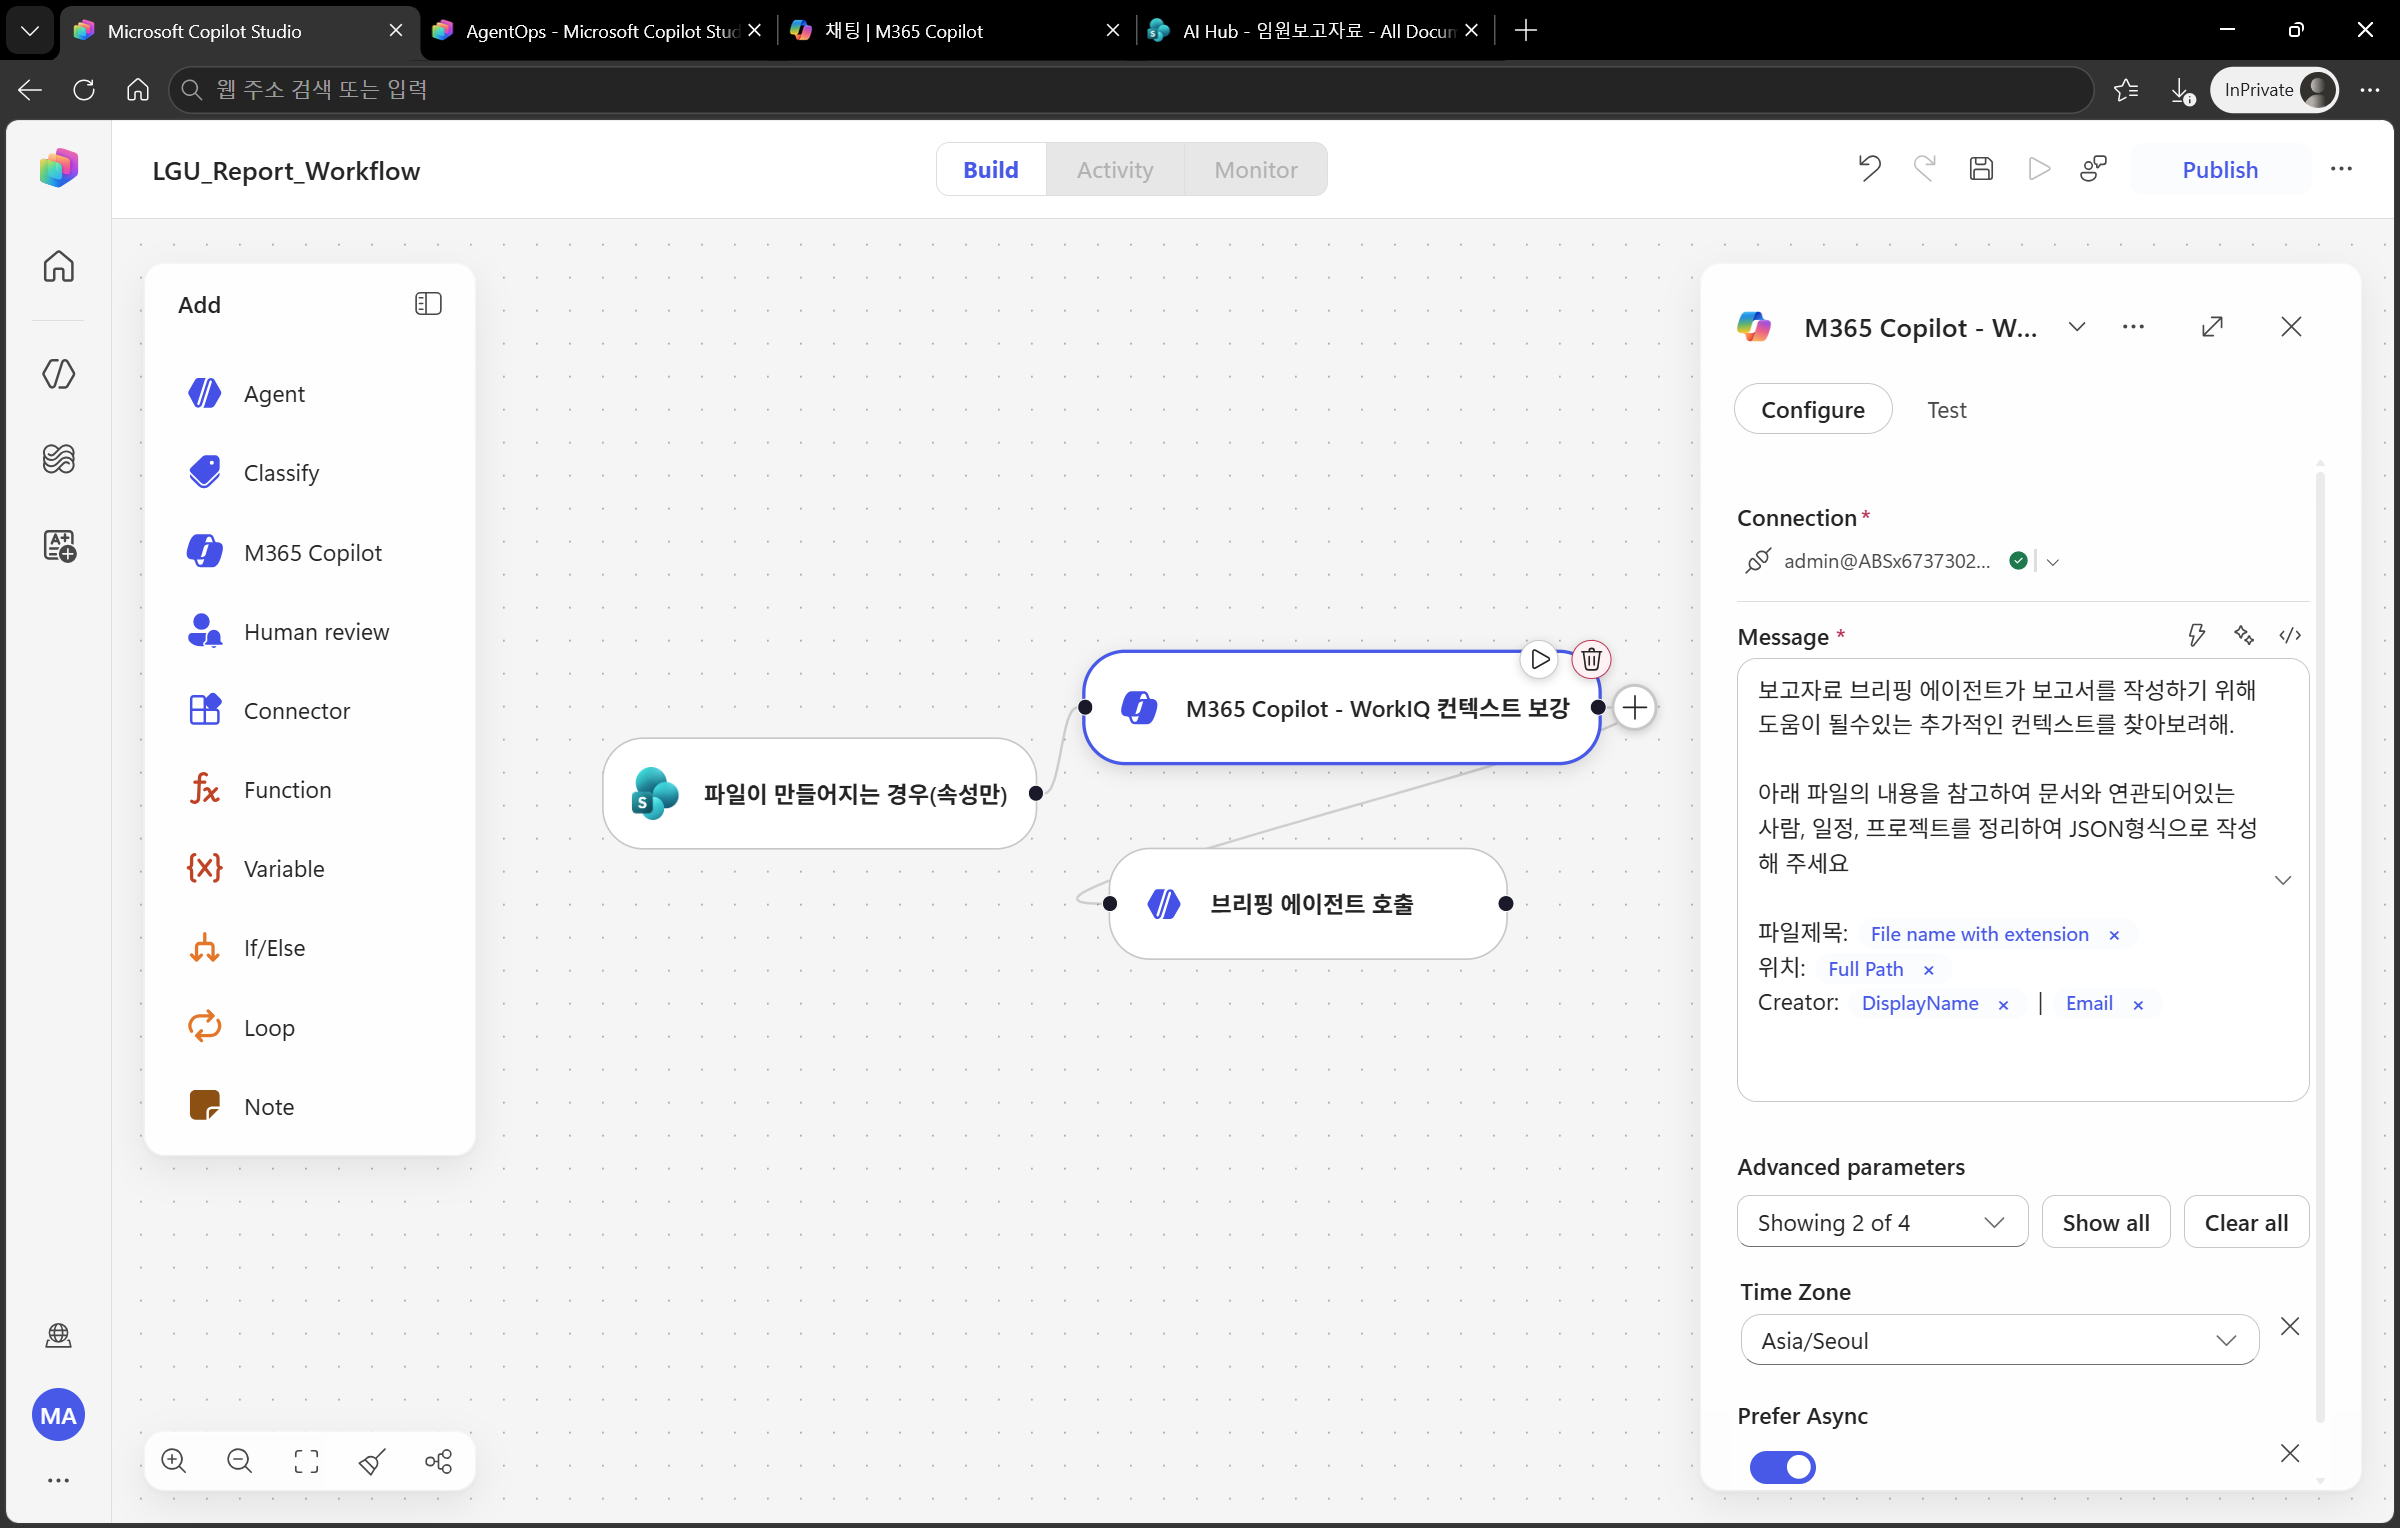
Task: Zoom in on the canvas
Action: pos(174,1461)
